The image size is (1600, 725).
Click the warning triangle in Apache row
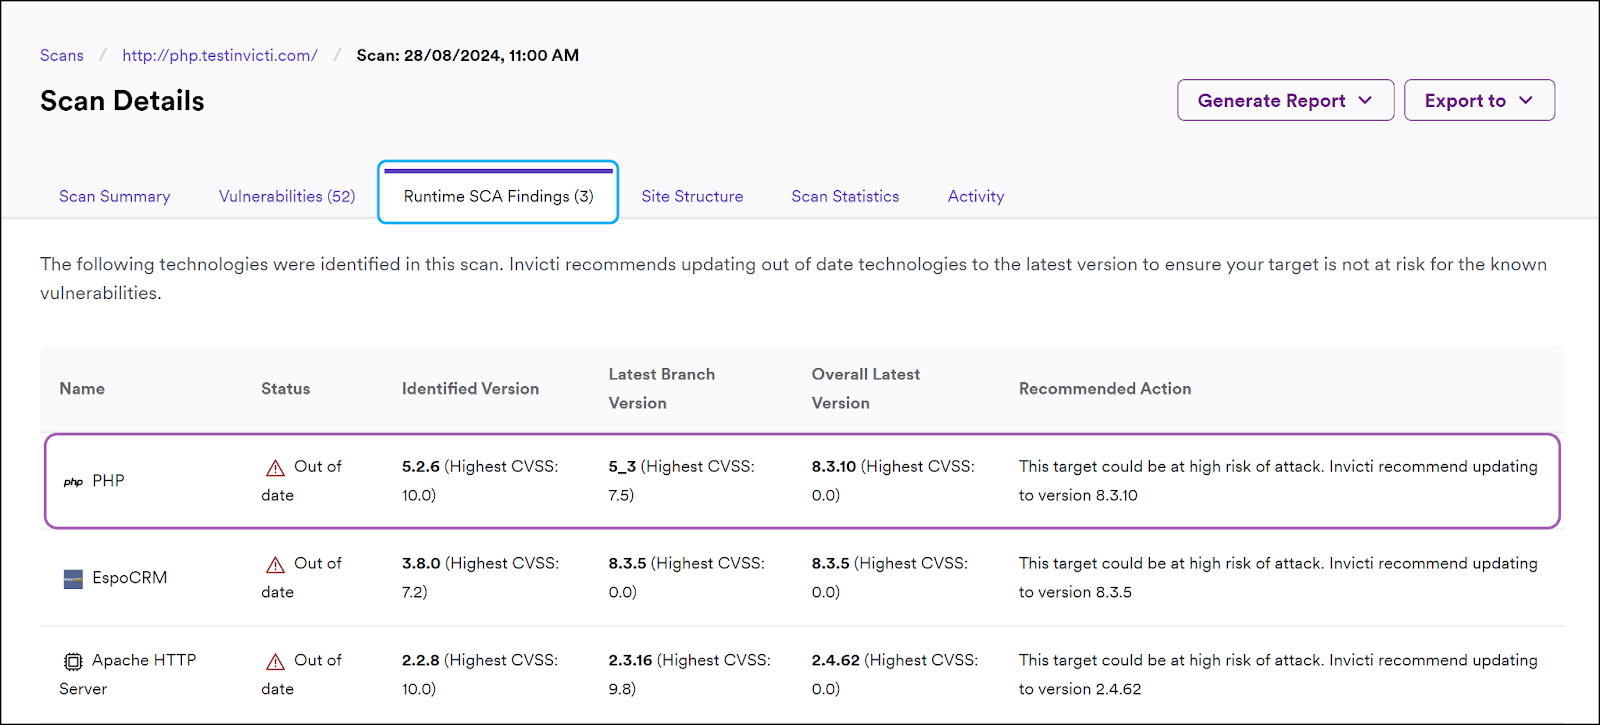tap(275, 662)
